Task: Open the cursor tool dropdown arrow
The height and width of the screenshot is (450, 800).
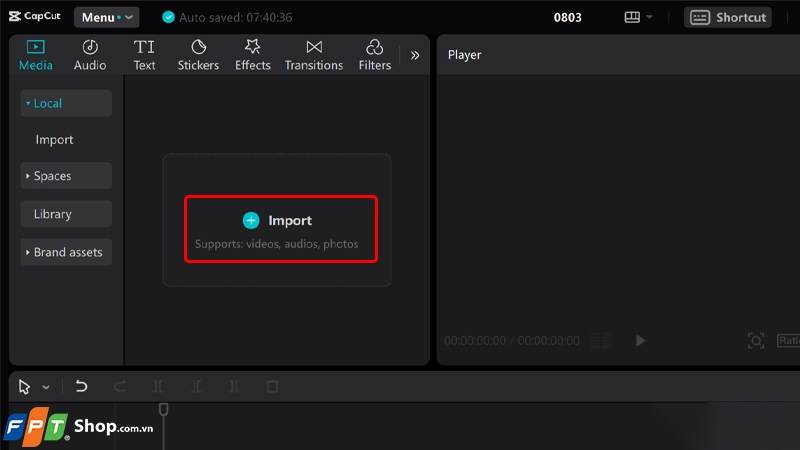Action: tap(46, 387)
